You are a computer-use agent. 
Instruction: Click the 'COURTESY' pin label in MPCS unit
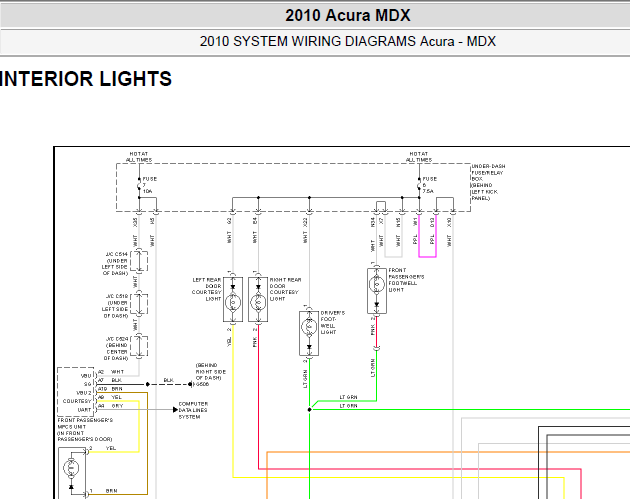pos(77,401)
